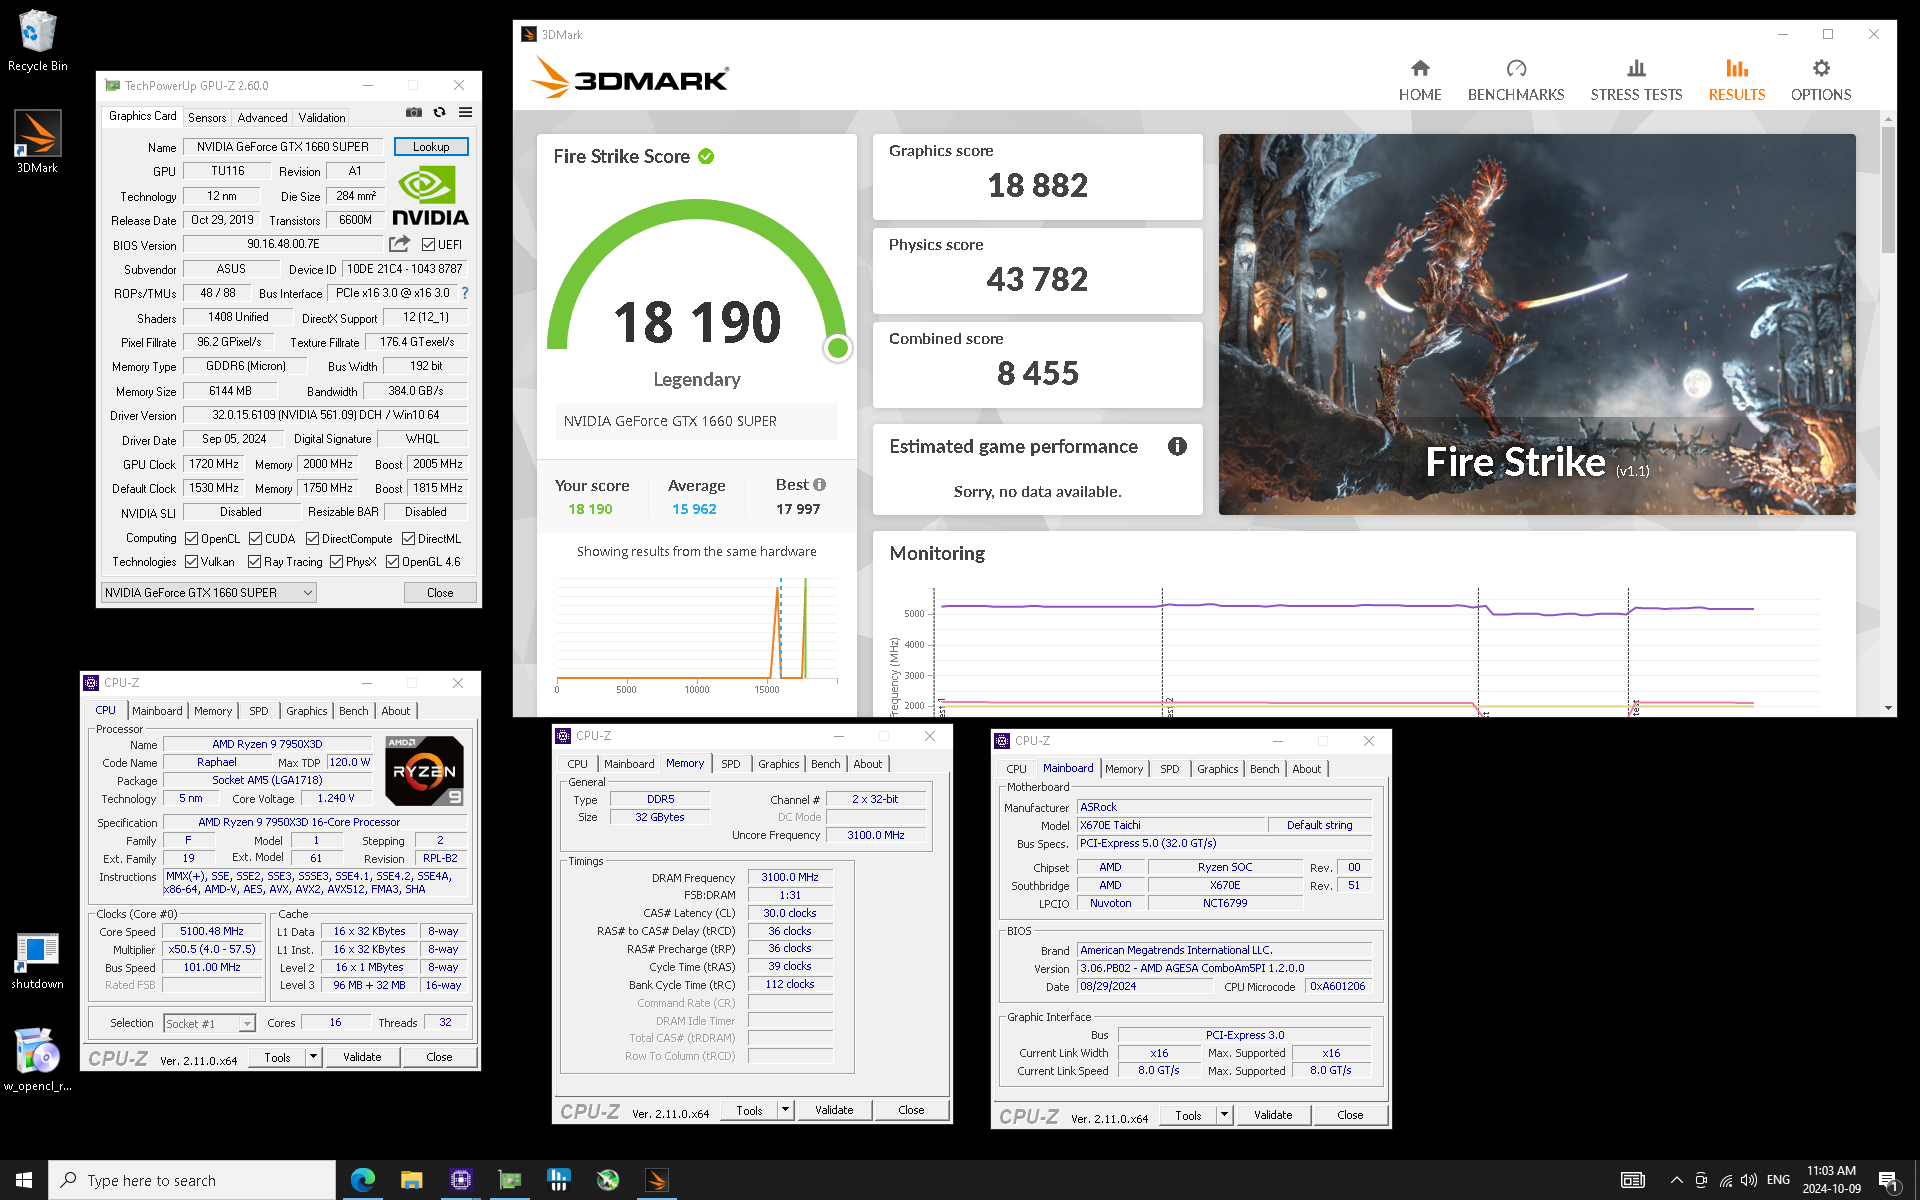1920x1200 pixels.
Task: Click Lookup button in GPU-Z
Action: coord(431,147)
